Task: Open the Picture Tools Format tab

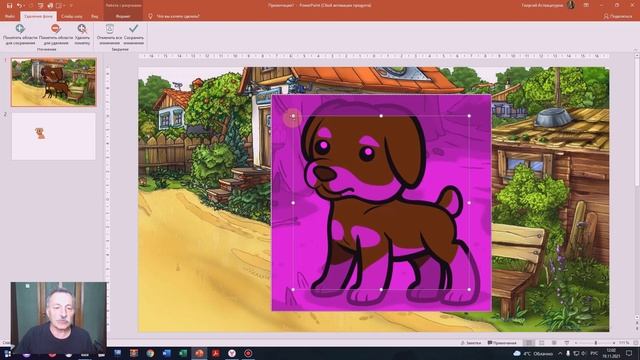Action: [x=122, y=16]
